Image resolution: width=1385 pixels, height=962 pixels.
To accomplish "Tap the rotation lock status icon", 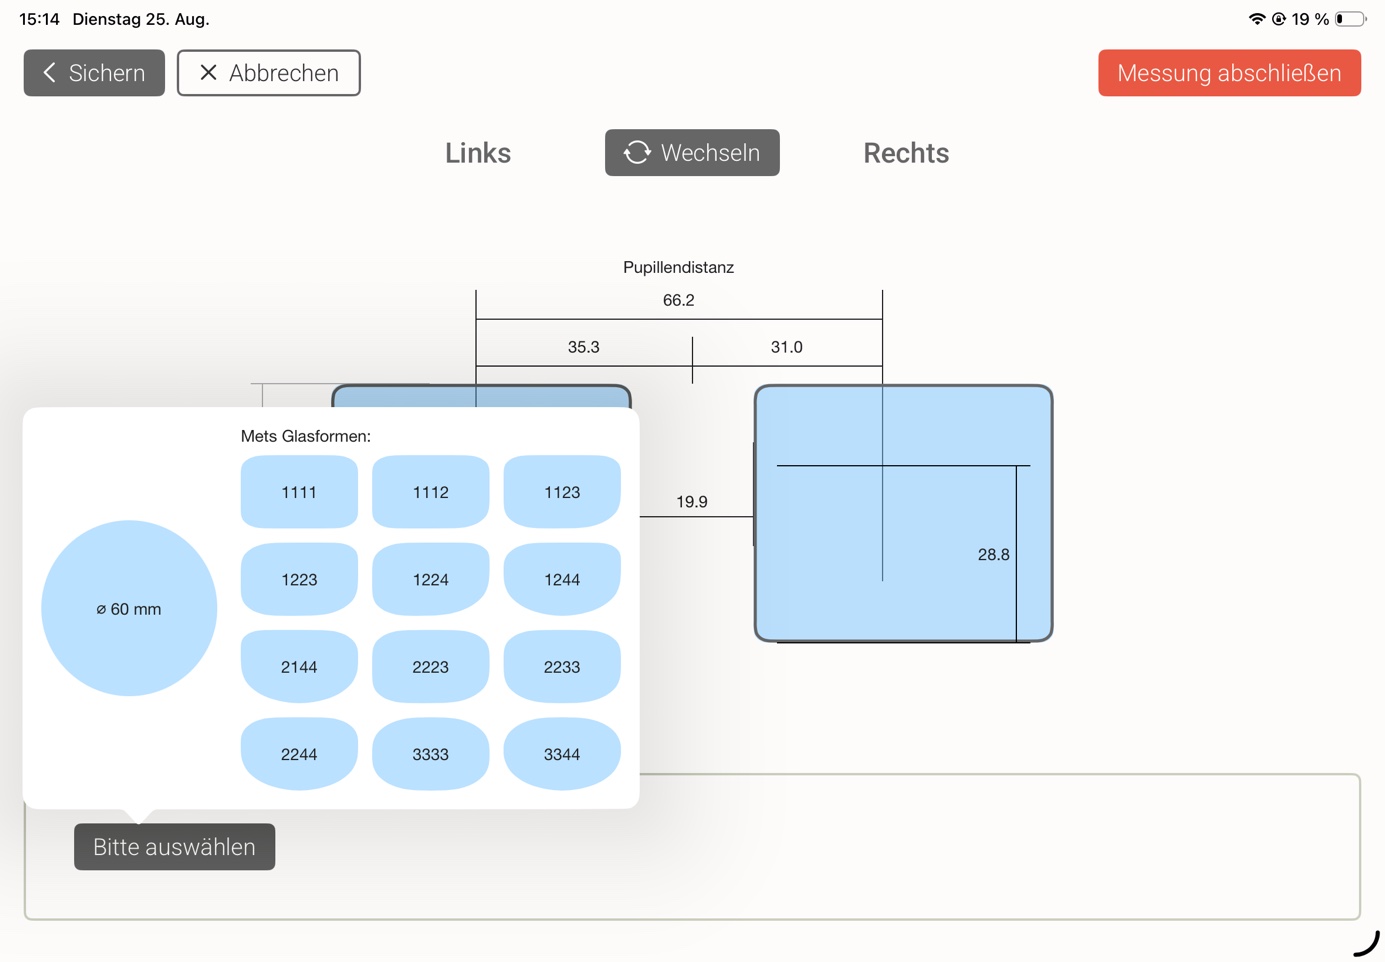I will pos(1279,19).
